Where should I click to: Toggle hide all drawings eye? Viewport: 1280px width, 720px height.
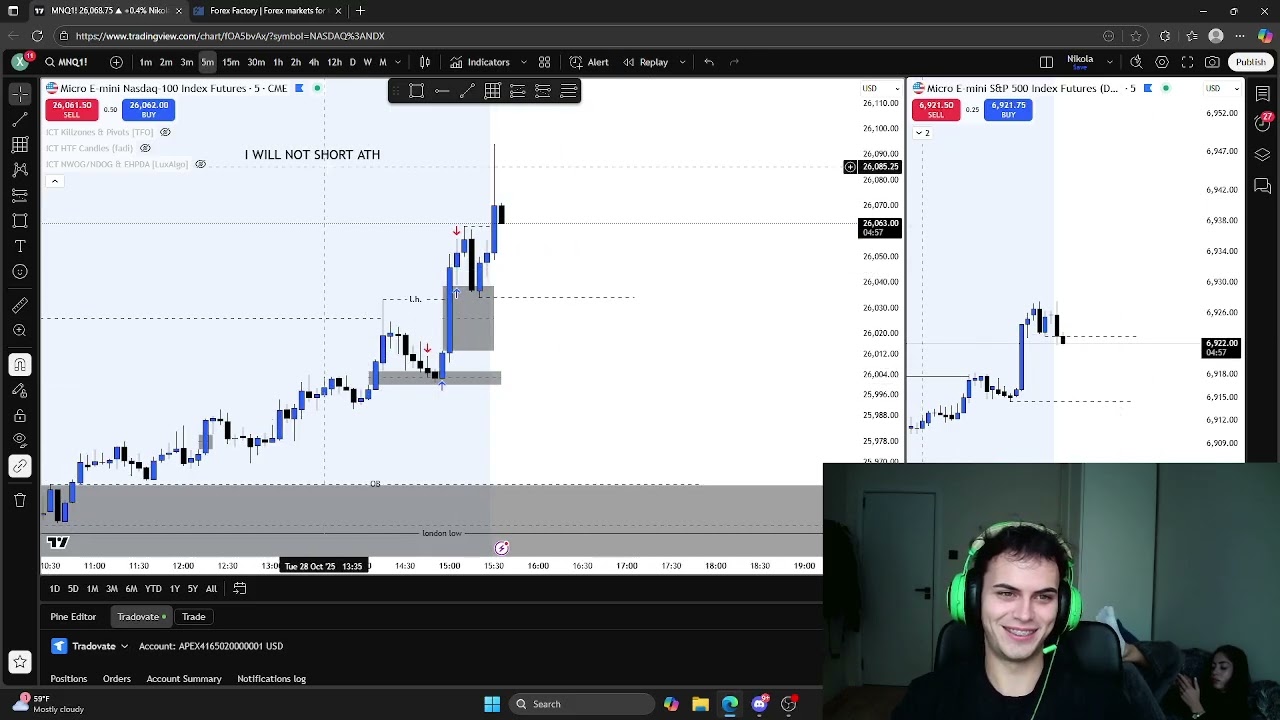tap(20, 440)
